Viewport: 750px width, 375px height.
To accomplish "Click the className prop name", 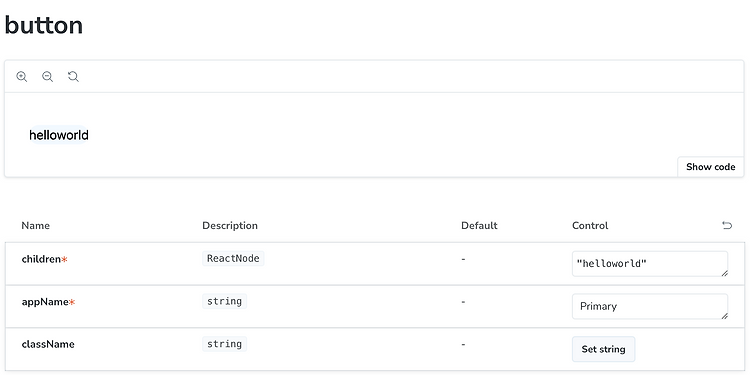I will [x=48, y=344].
